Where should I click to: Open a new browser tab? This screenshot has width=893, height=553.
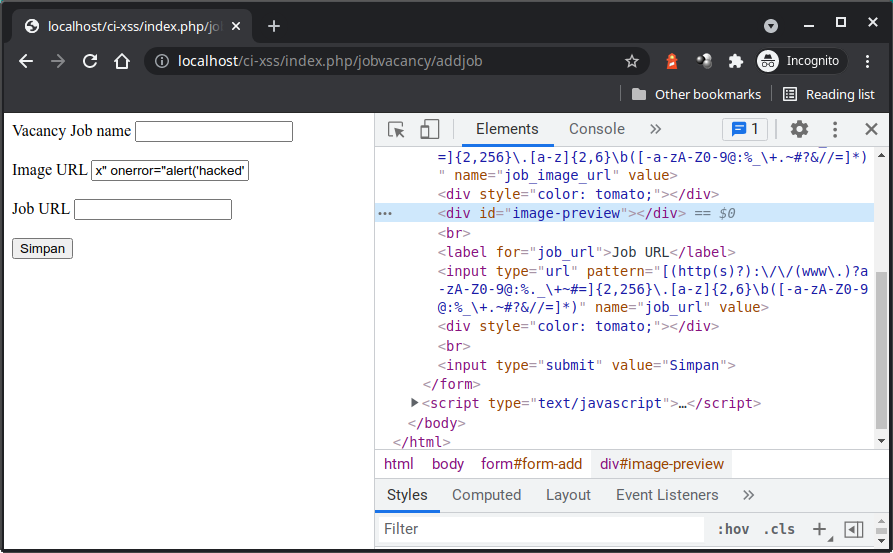point(274,26)
